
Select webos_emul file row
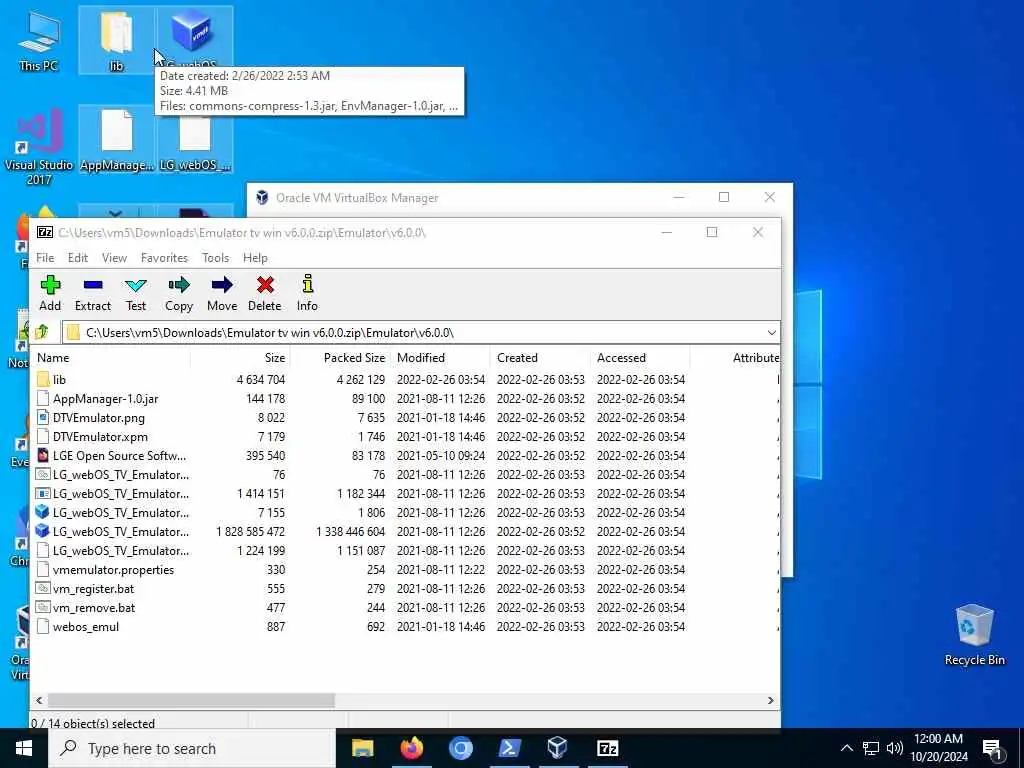pyautogui.click(x=405, y=626)
